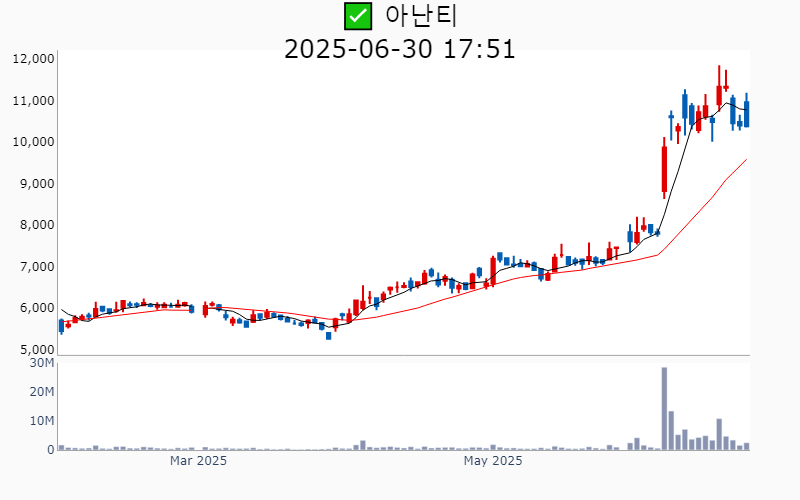Click the 아난티 chart title
Viewport: 800px width, 500px height.
coord(421,16)
